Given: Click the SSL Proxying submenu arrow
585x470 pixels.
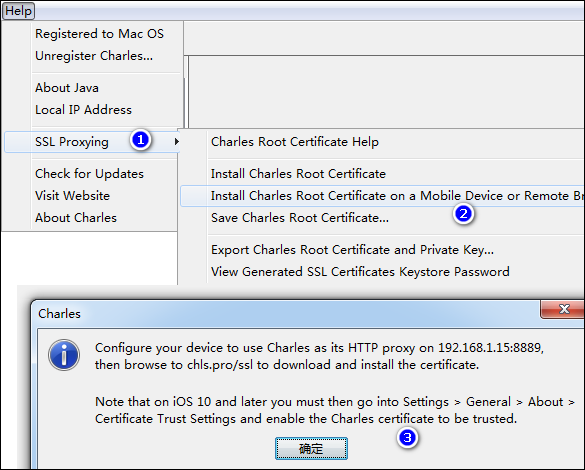Looking at the screenshot, I should pos(176,142).
